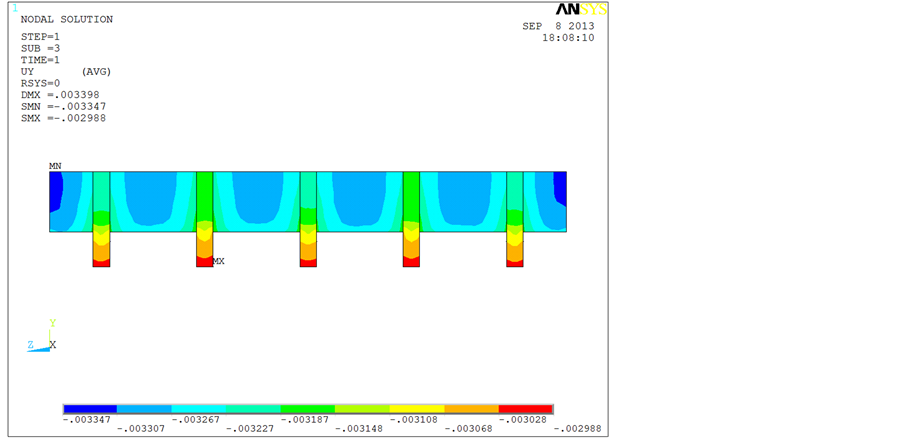Select the SMN =-.003347 text line
Screen dimensions: 902x438
[63, 106]
